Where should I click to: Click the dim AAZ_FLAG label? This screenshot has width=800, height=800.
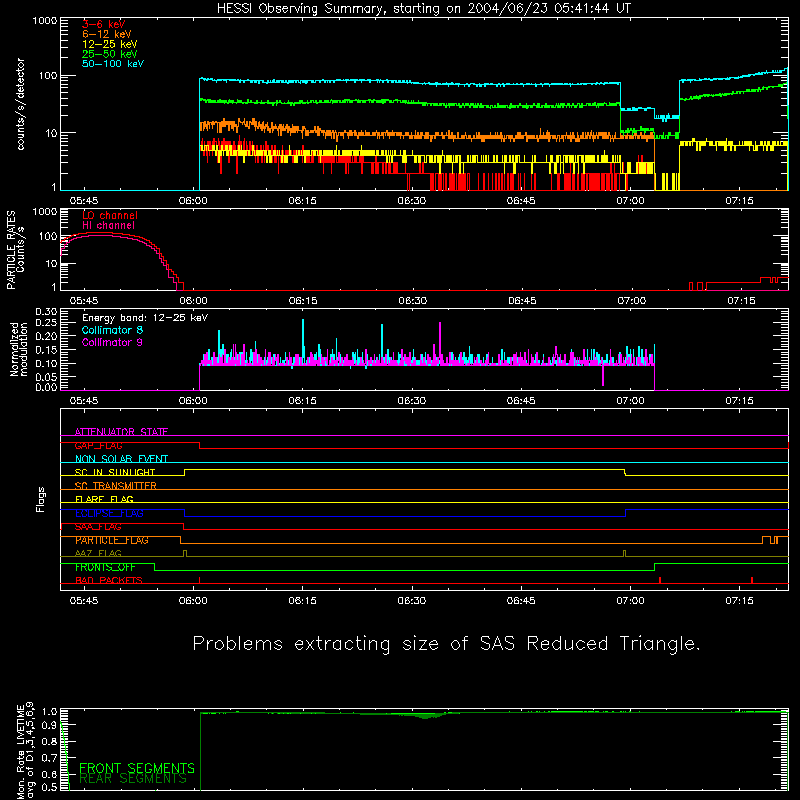pos(98,554)
